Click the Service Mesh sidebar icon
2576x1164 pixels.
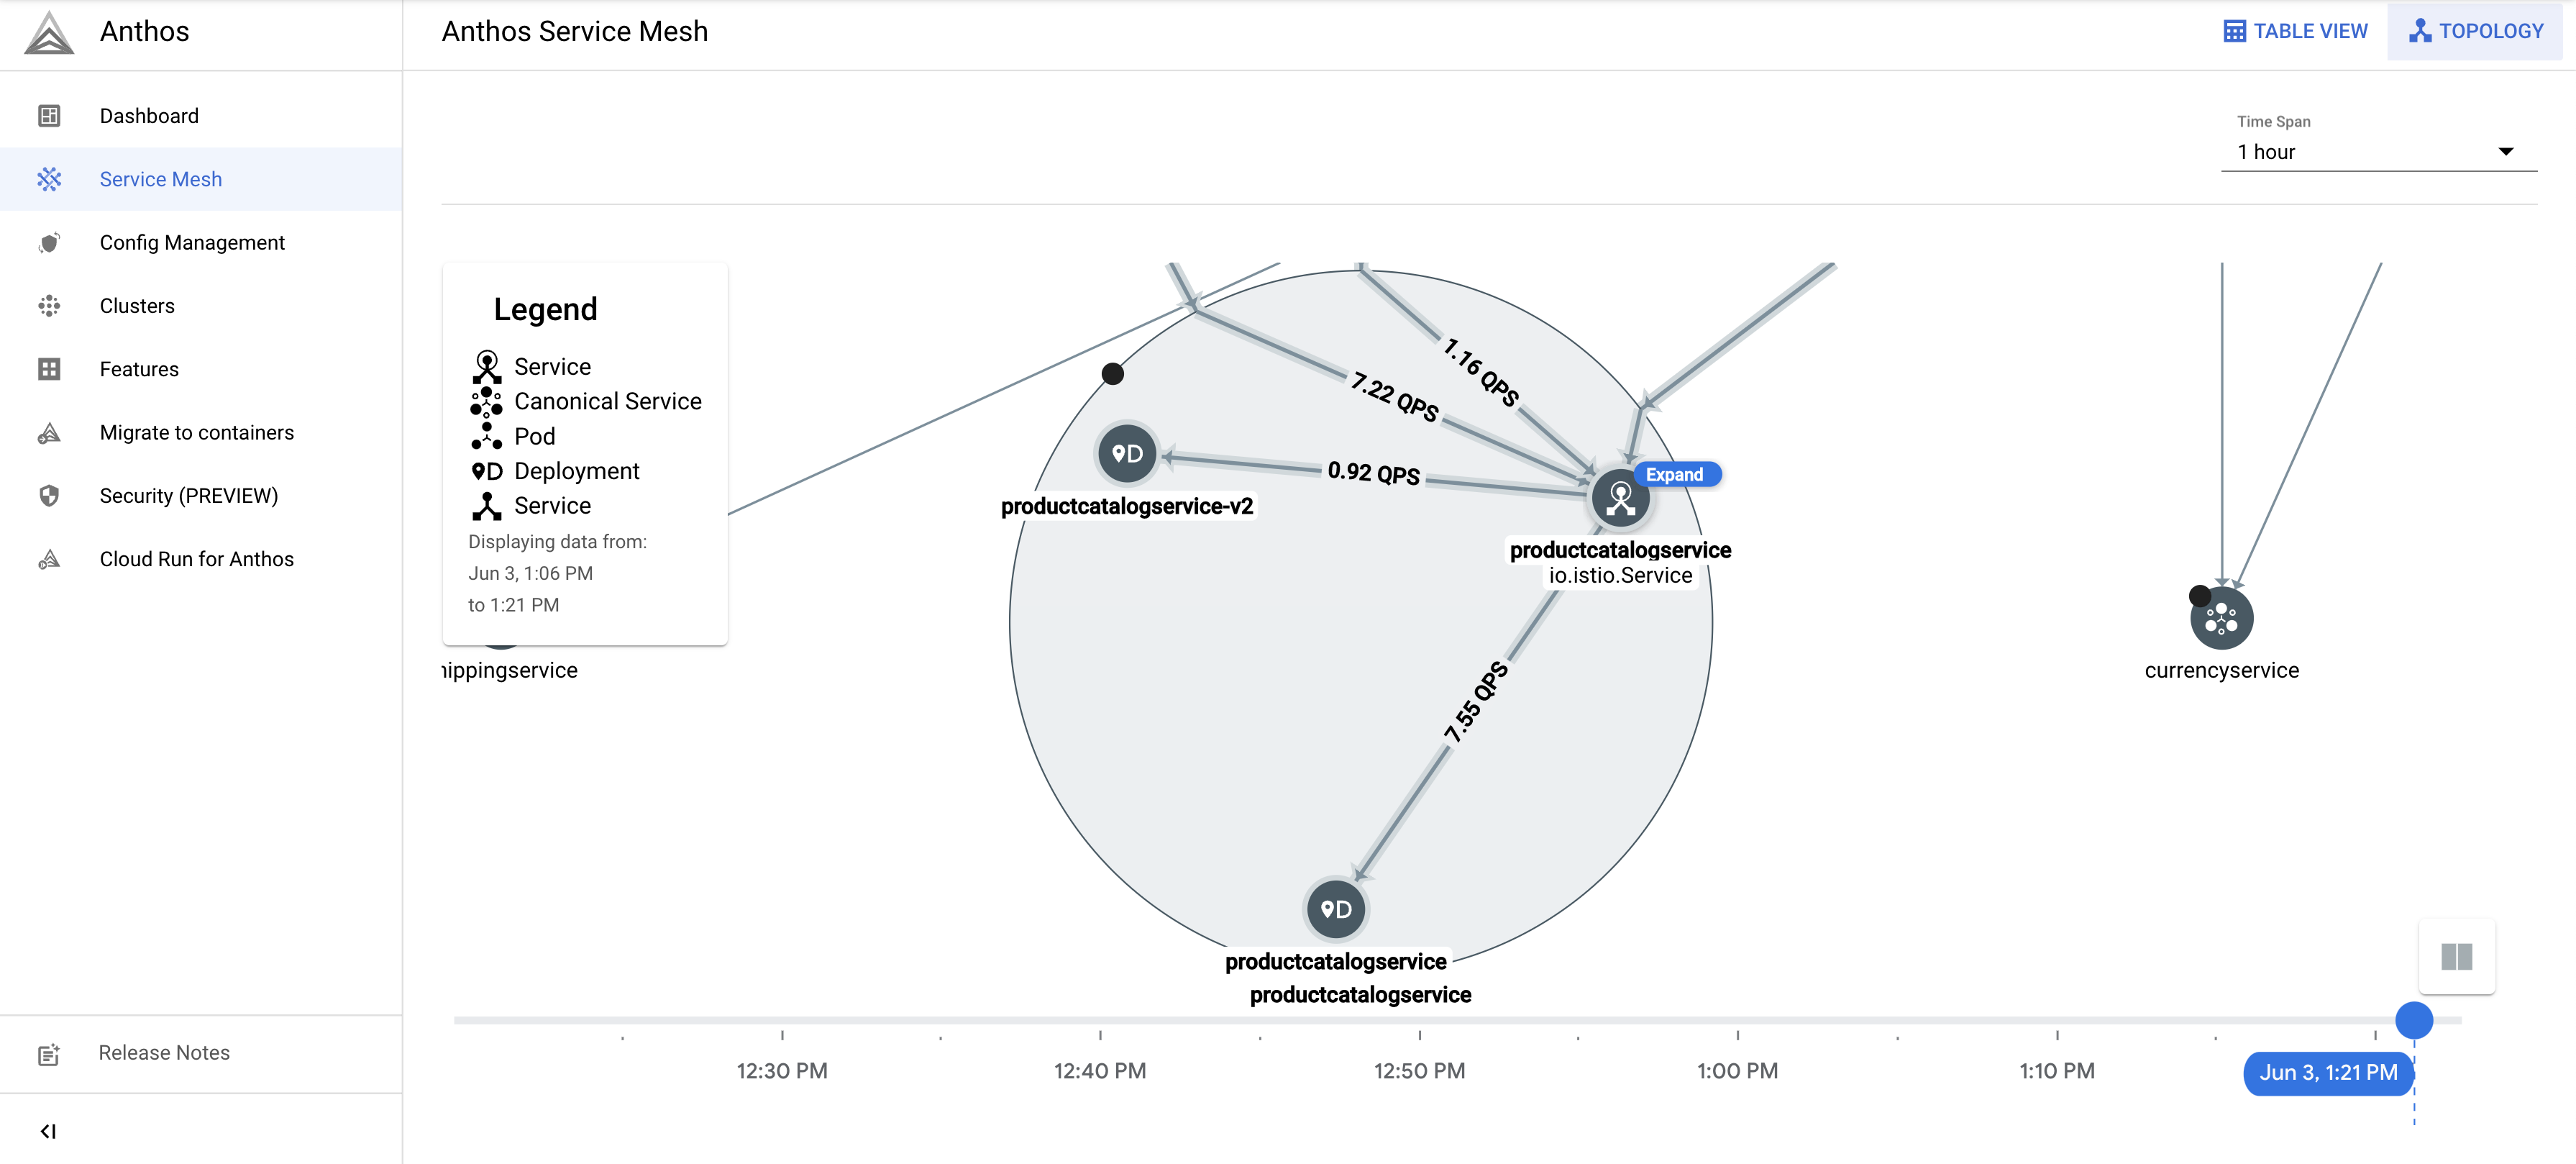(51, 178)
